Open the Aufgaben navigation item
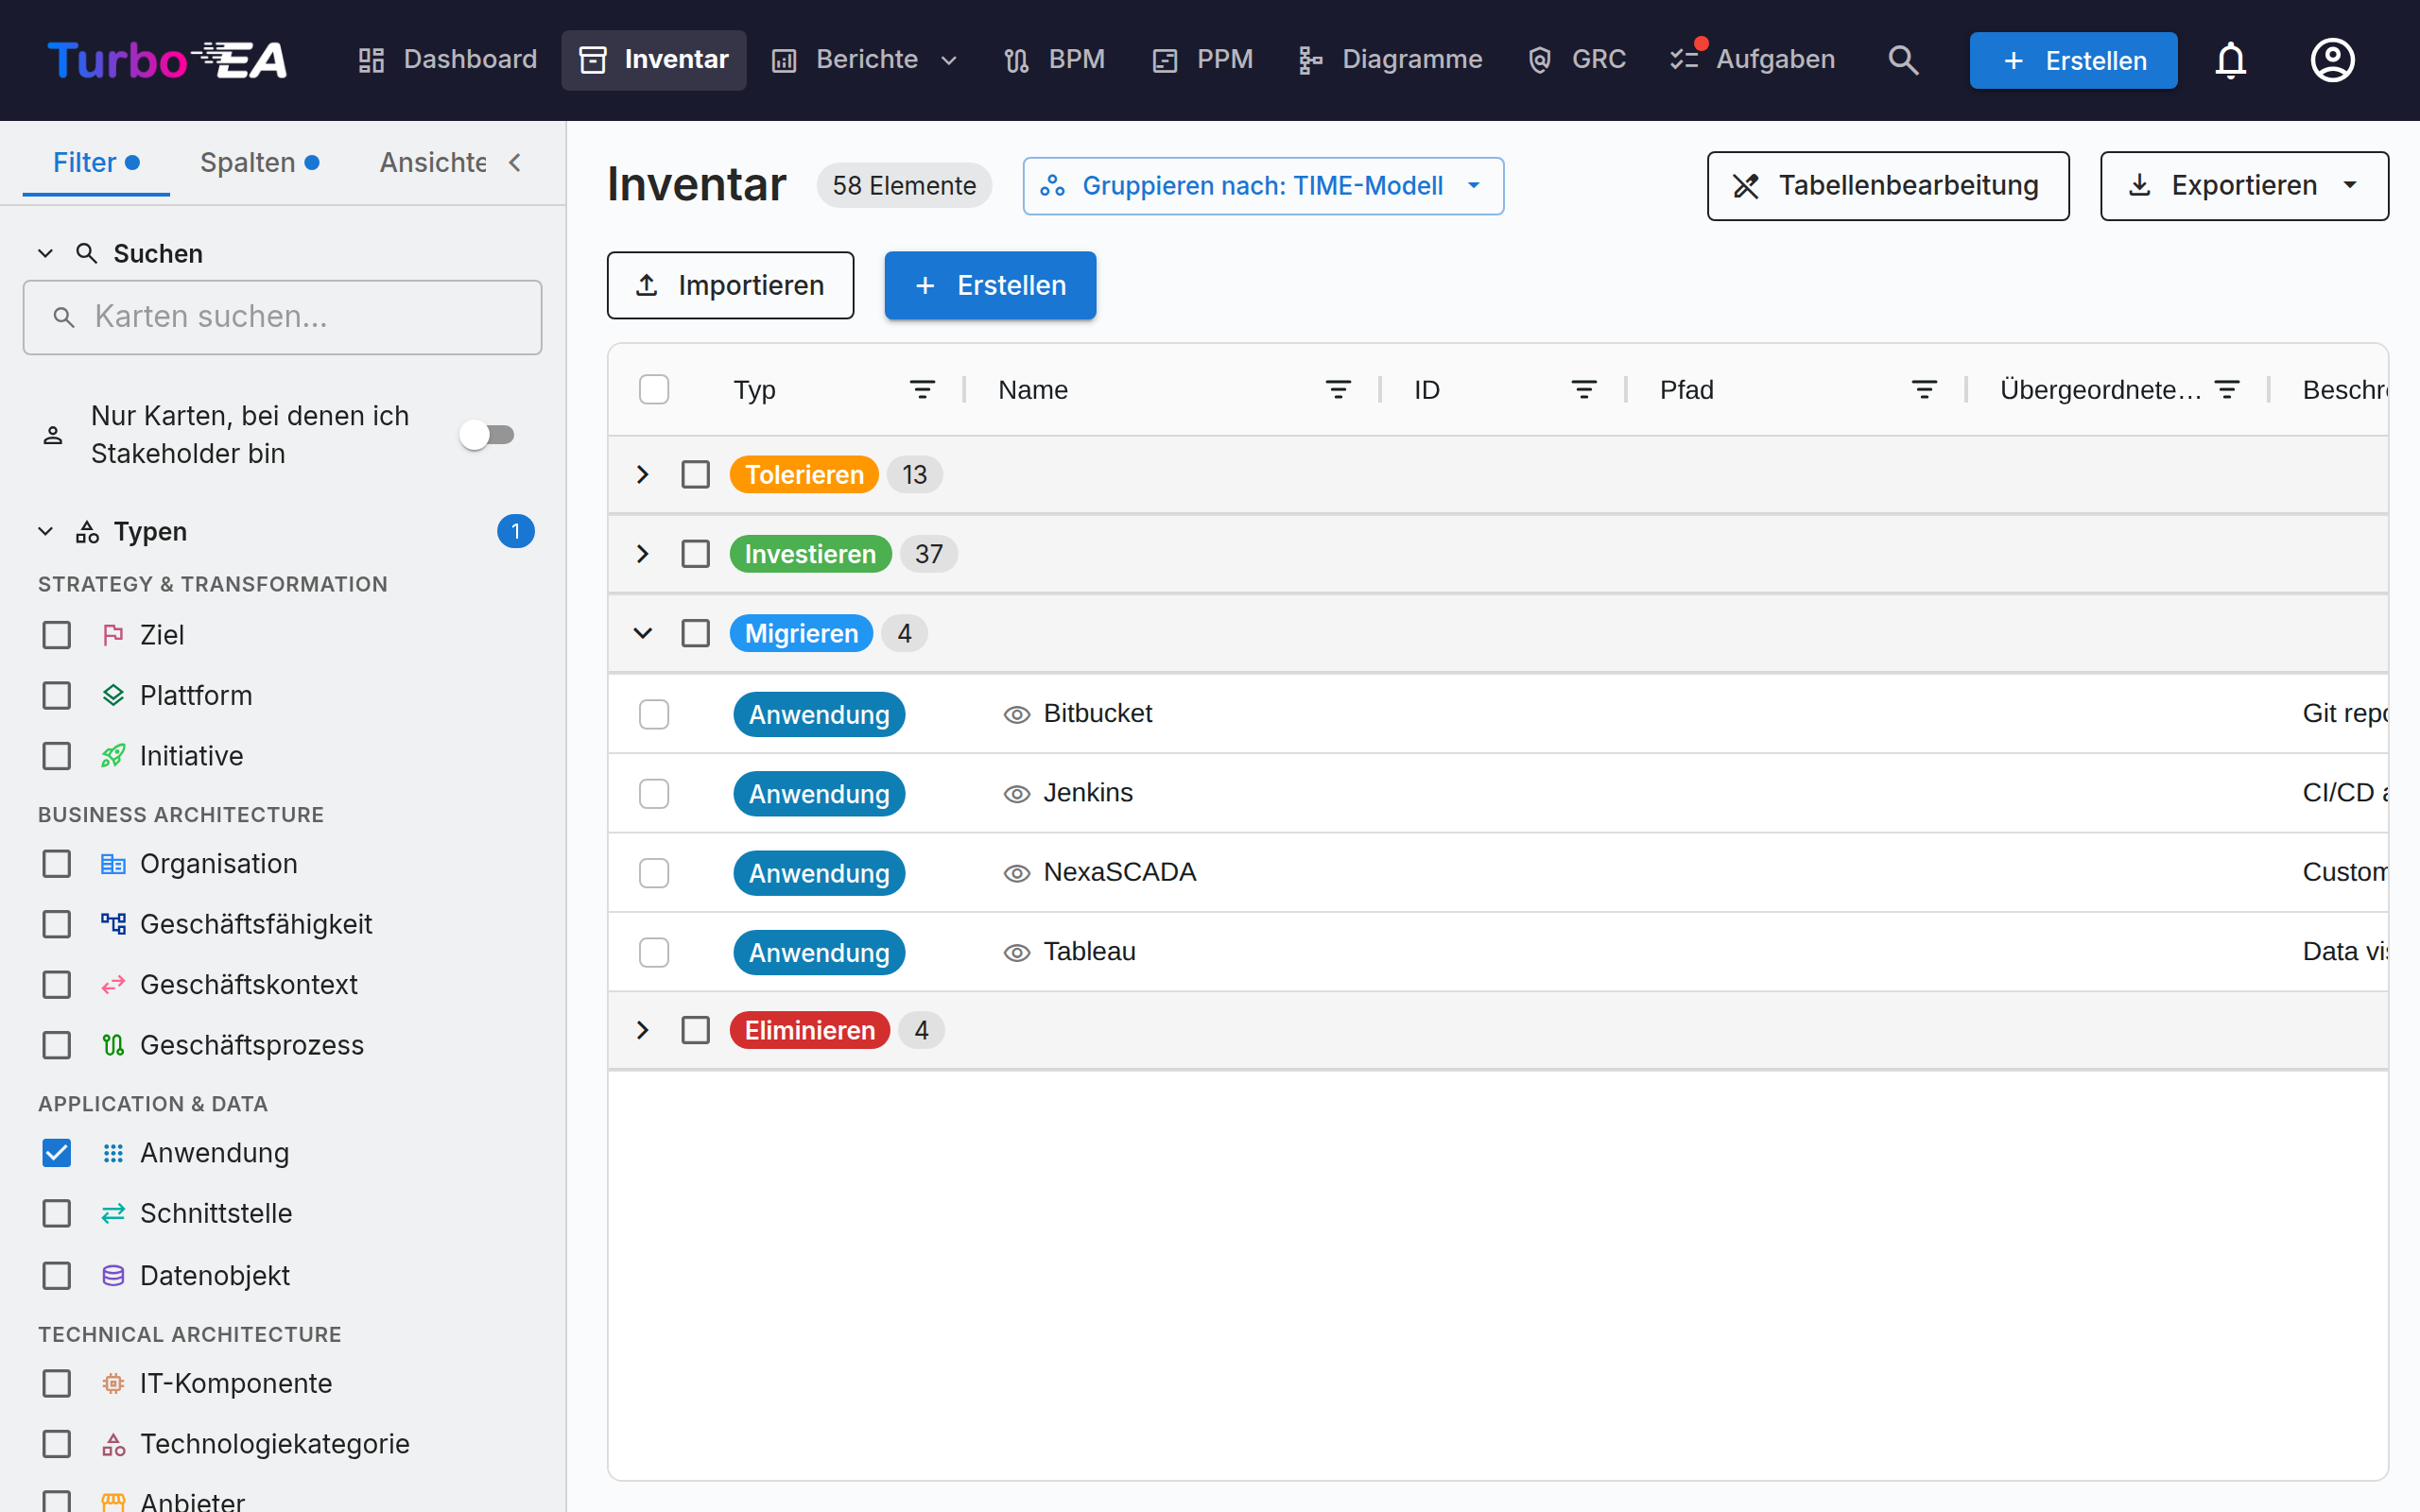Viewport: 2420px width, 1512px height. 1753,60
